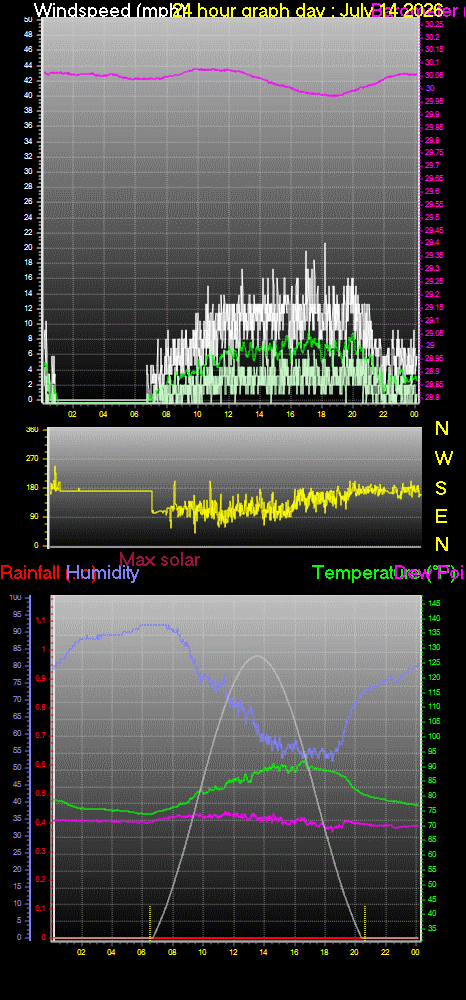
Task: Click the Dew Point label in magenta
Action: pos(430,573)
